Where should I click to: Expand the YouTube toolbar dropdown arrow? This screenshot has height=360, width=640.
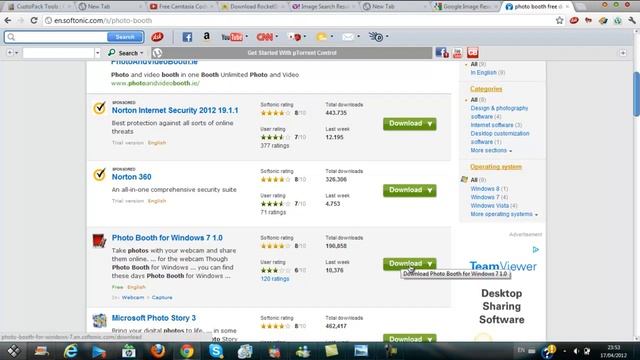coord(247,37)
